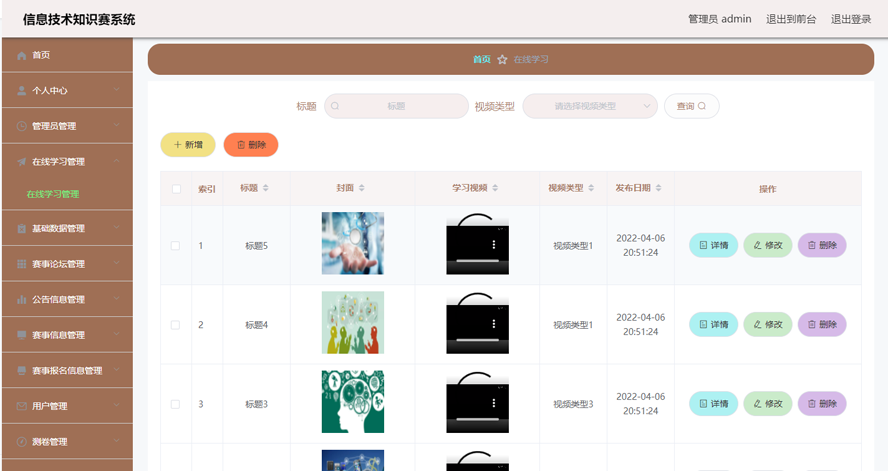
Task: Click the orange 删除 batch button
Action: tap(251, 145)
